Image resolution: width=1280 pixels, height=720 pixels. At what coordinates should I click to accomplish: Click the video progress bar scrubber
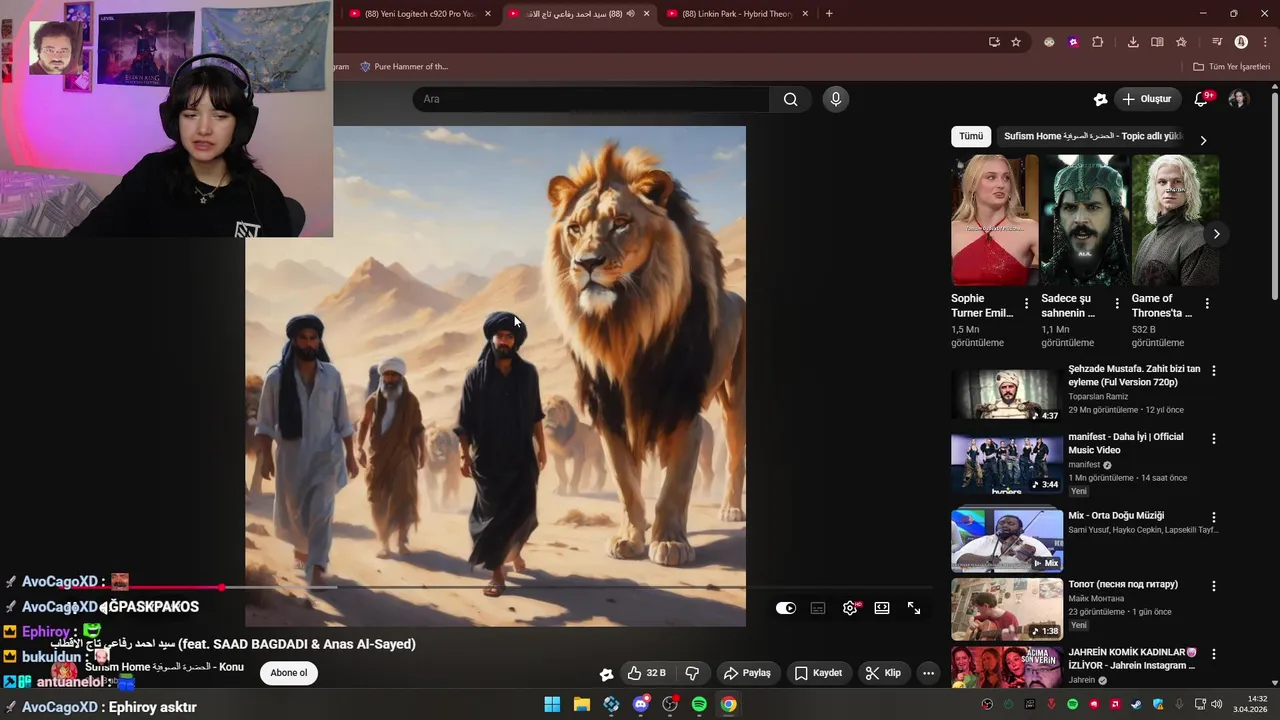point(222,587)
